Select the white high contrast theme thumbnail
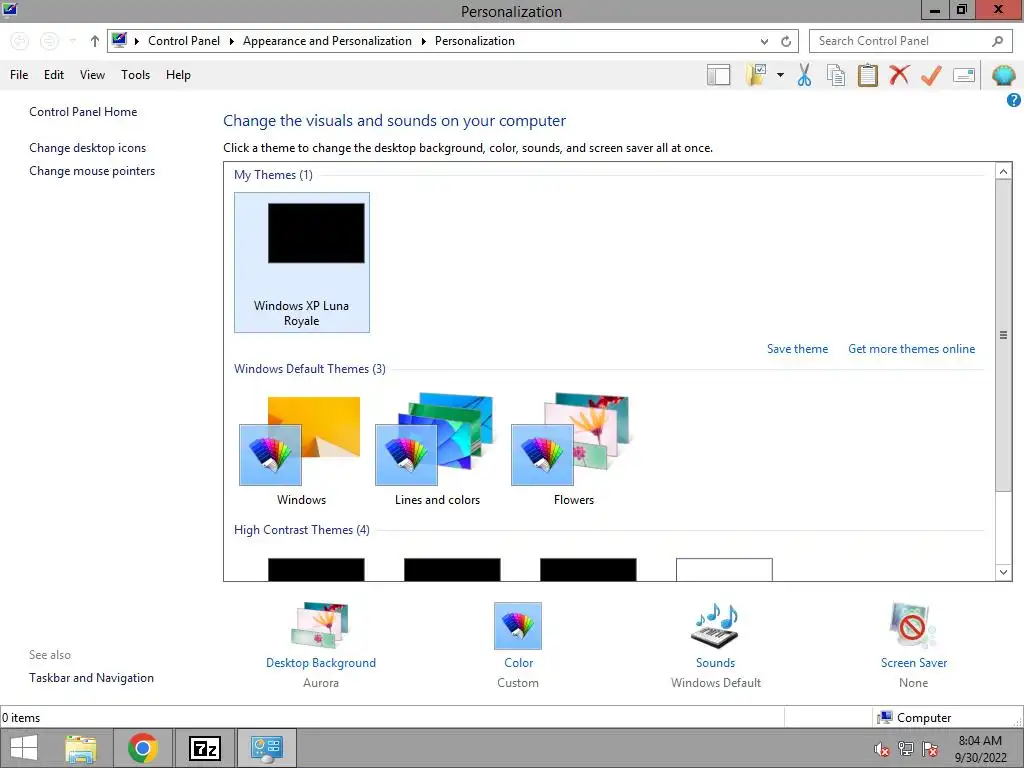 tap(724, 569)
